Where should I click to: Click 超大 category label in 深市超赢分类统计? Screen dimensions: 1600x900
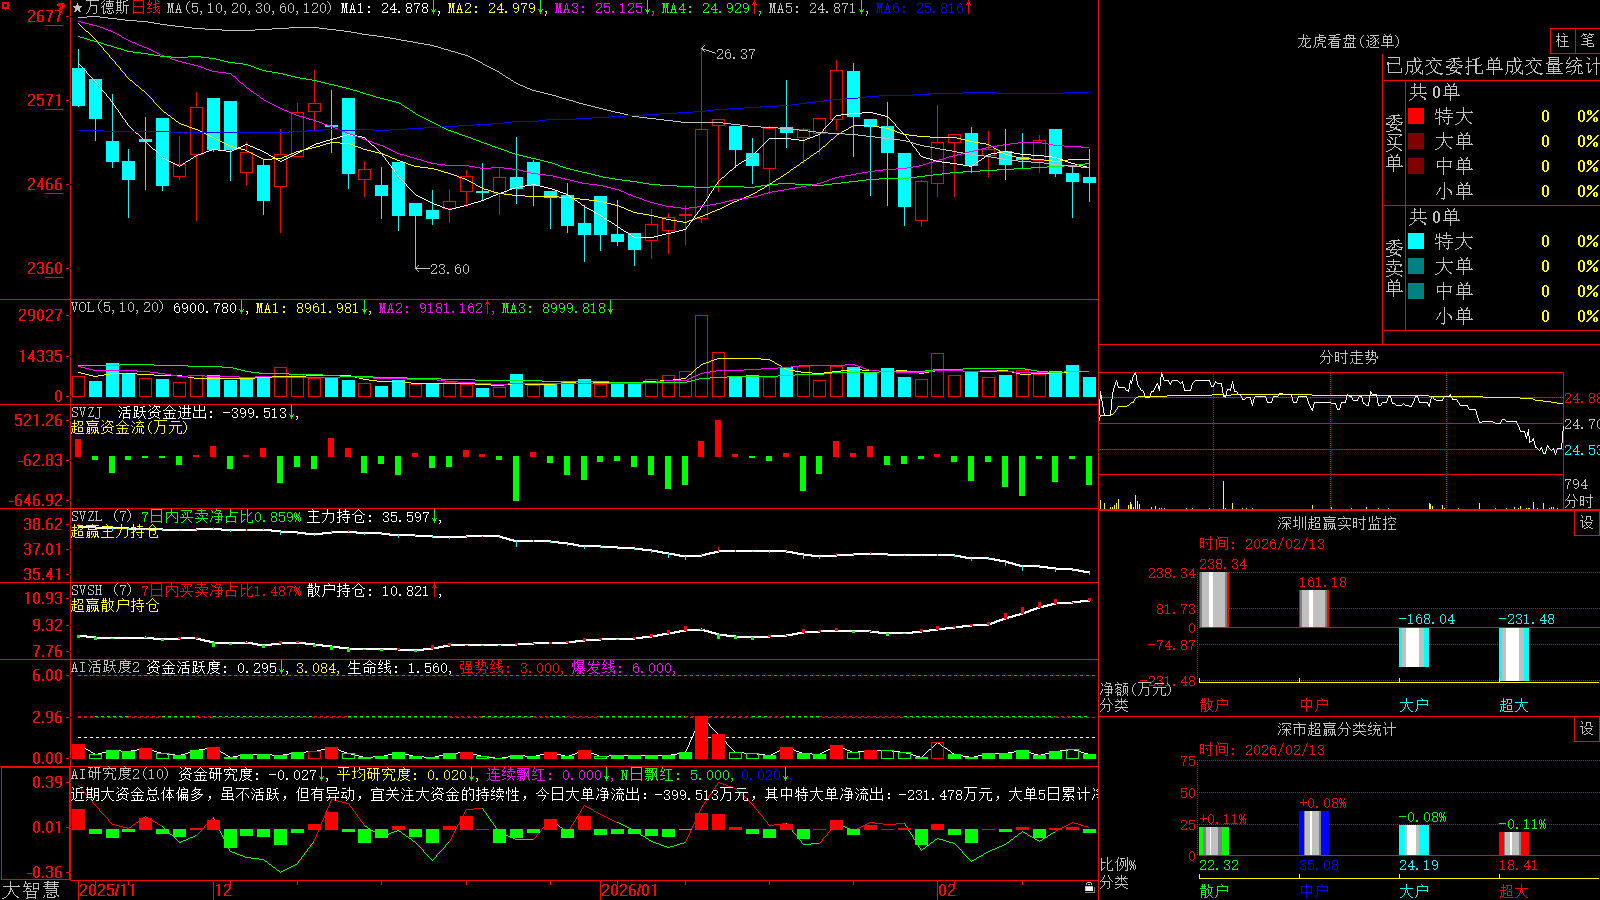(1514, 890)
